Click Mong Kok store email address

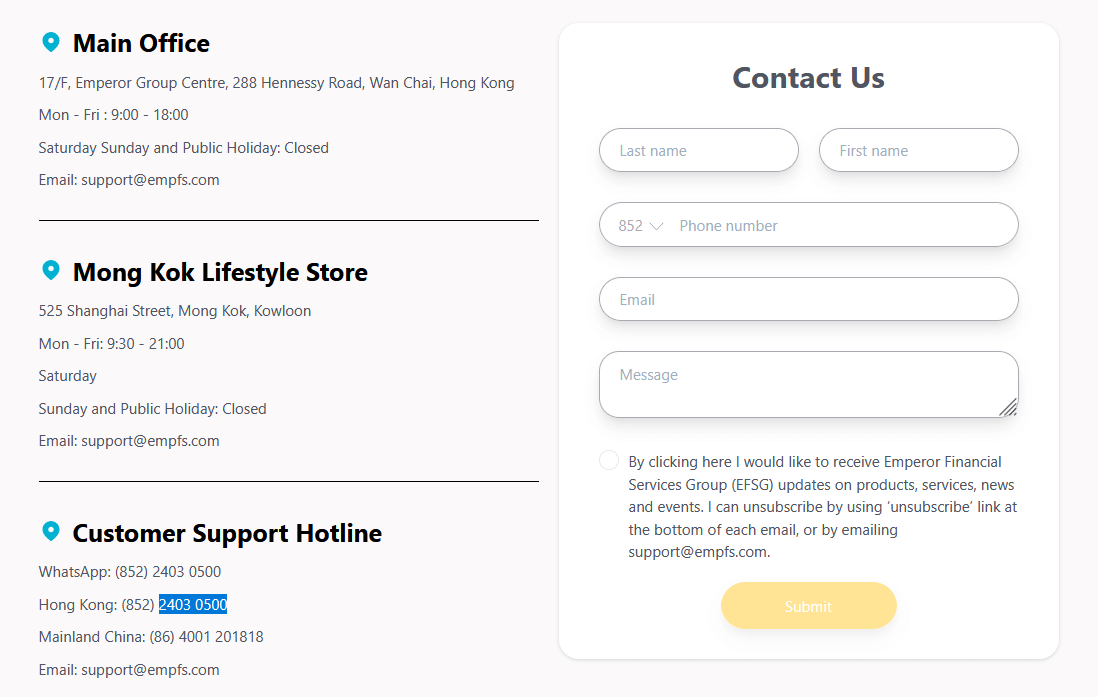(151, 441)
